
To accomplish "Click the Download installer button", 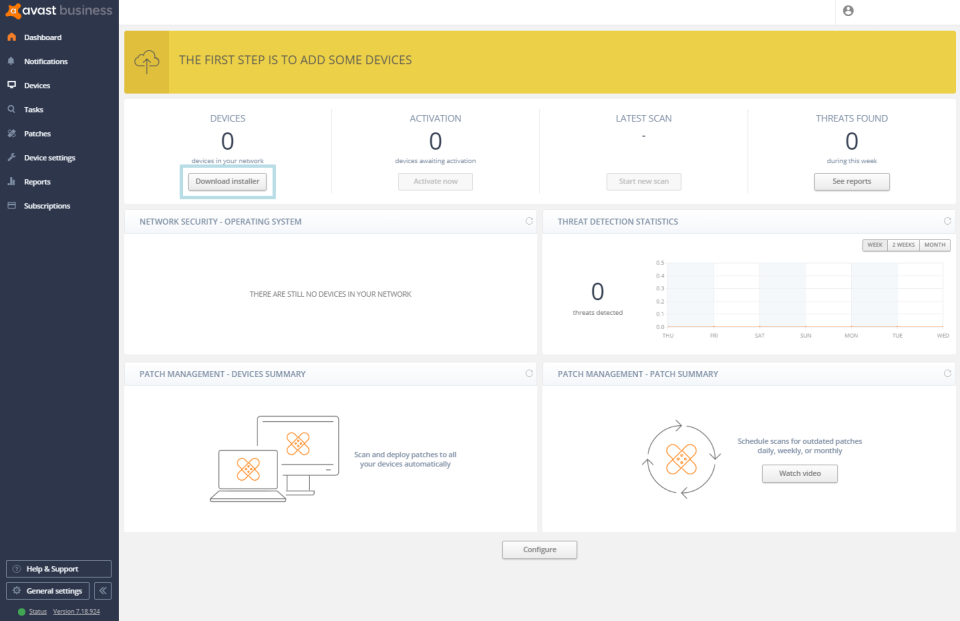I will coord(227,181).
